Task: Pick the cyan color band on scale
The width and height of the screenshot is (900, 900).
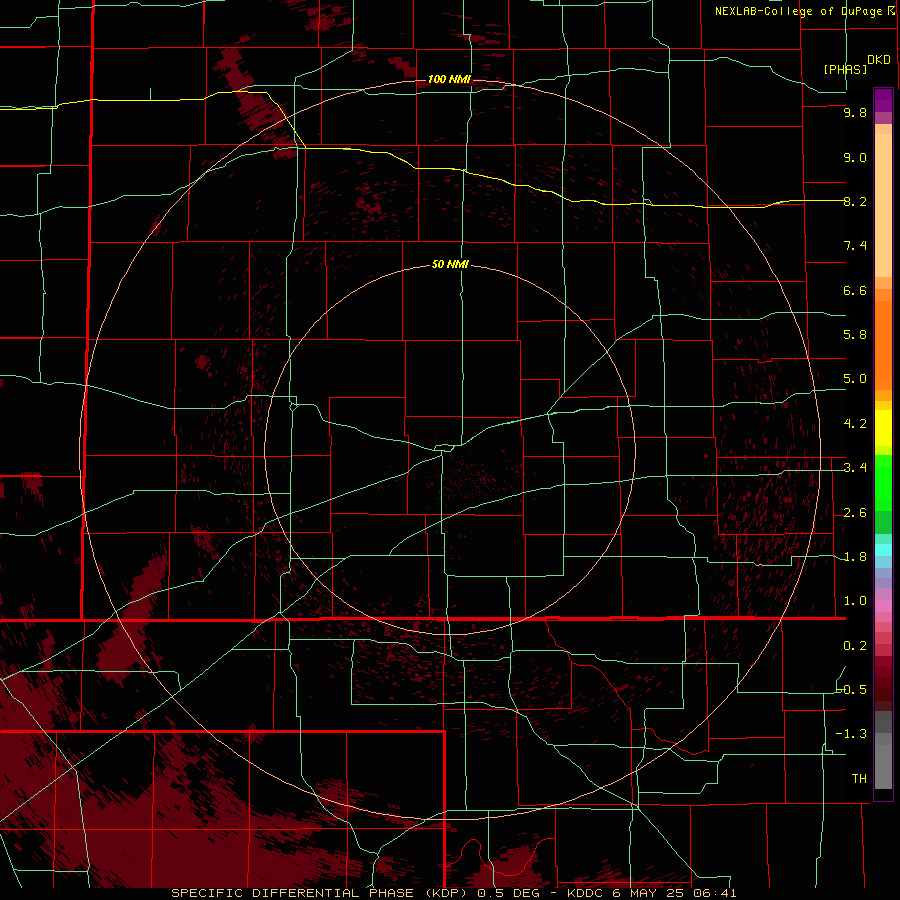Action: click(x=883, y=549)
